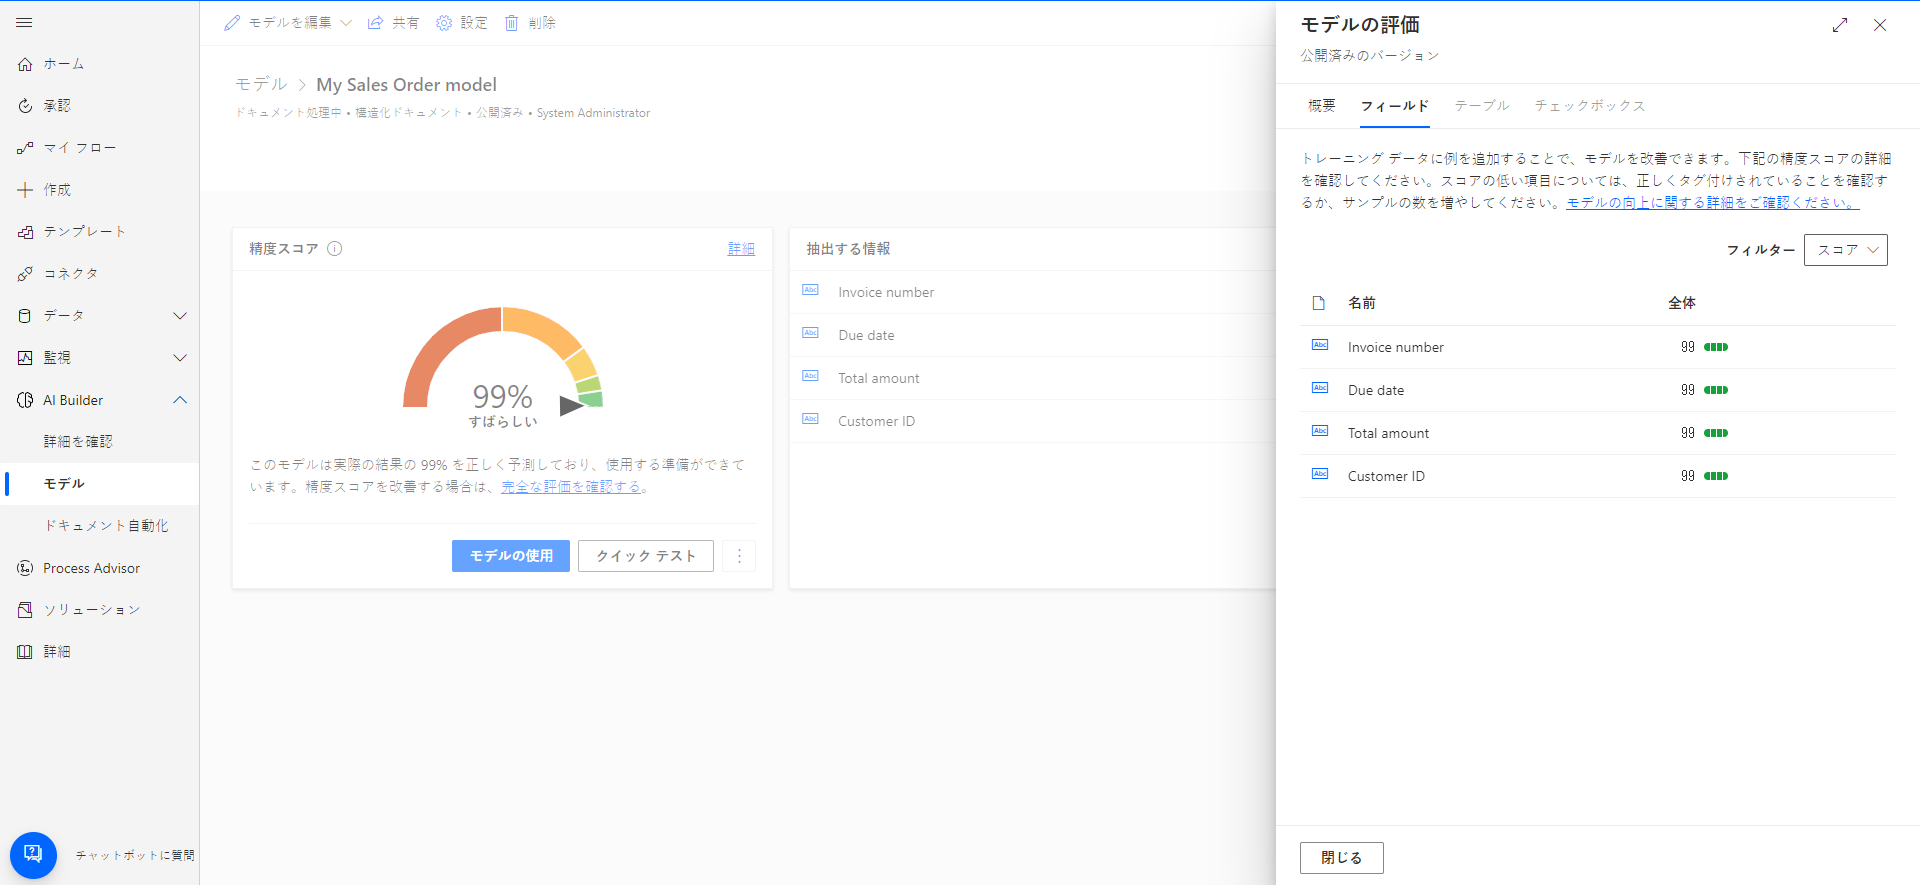Click the document icon in the table header
The width and height of the screenshot is (1920, 885).
[x=1319, y=303]
